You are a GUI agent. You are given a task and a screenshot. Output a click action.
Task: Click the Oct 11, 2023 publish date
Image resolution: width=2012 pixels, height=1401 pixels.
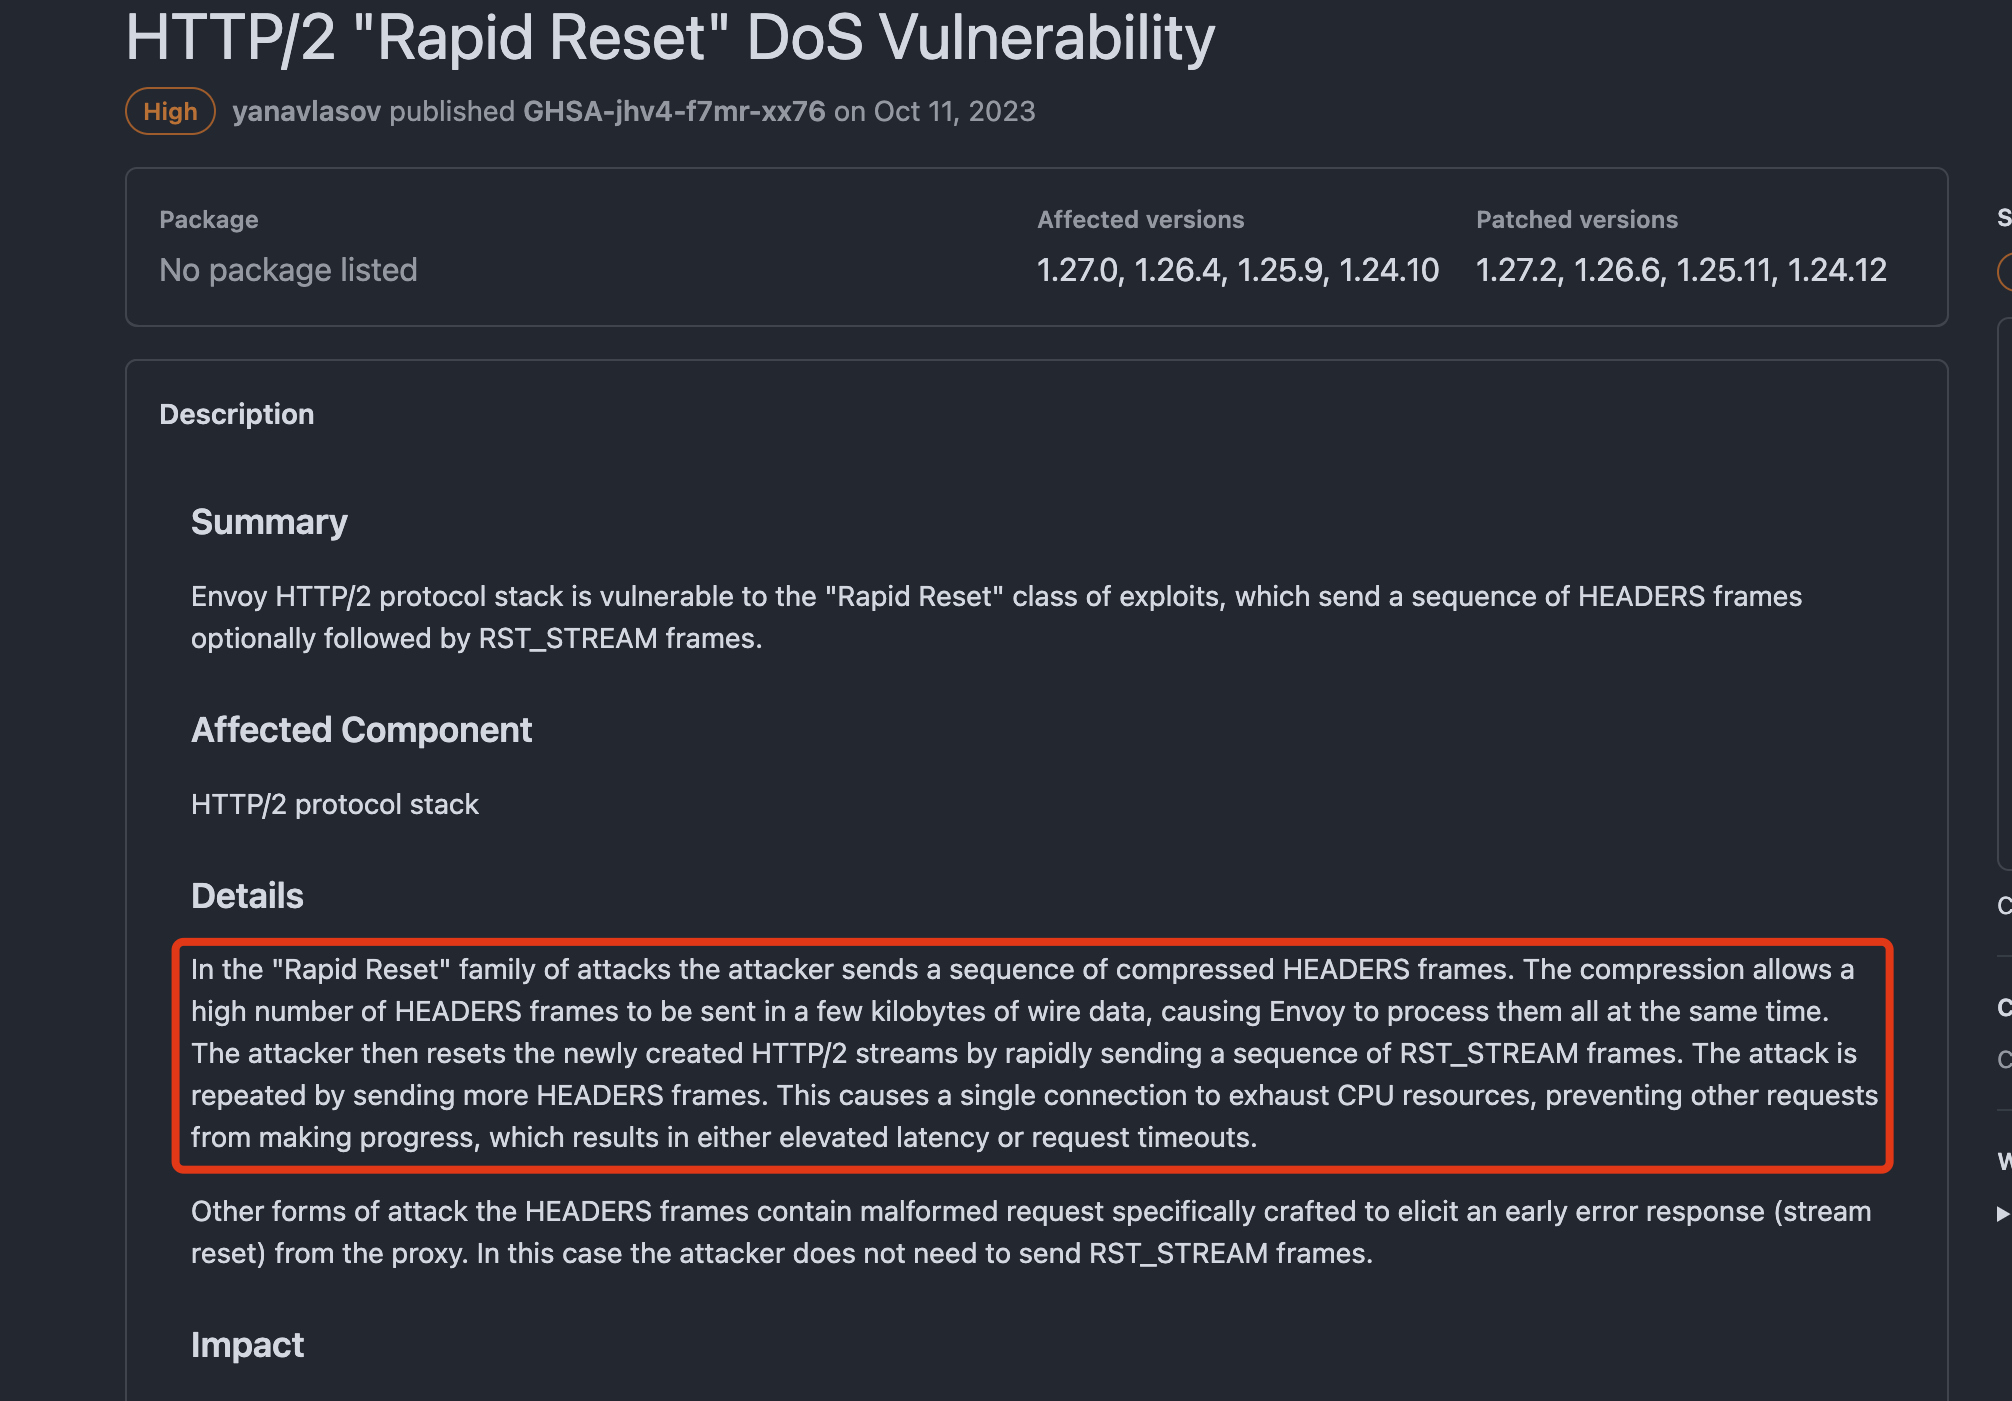[x=954, y=111]
